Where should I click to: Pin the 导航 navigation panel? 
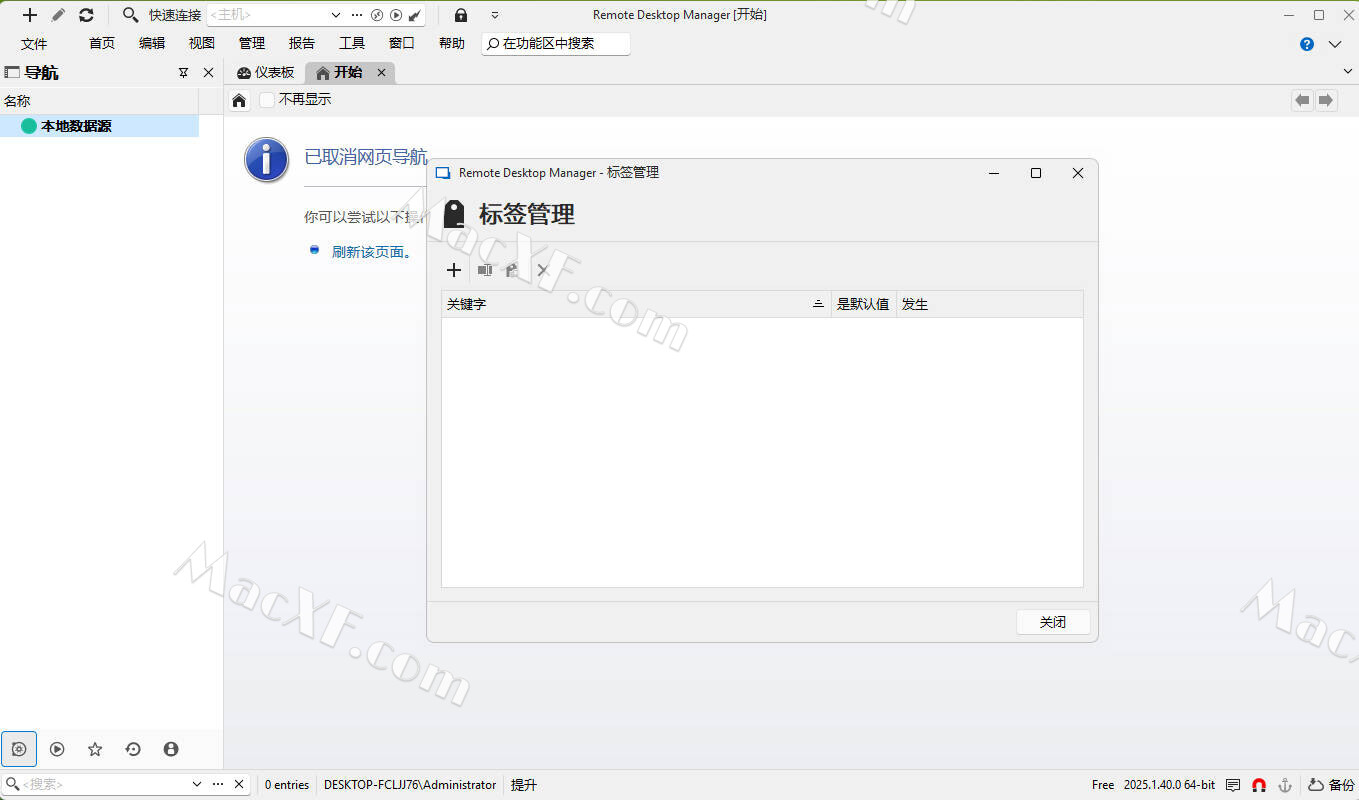(183, 72)
